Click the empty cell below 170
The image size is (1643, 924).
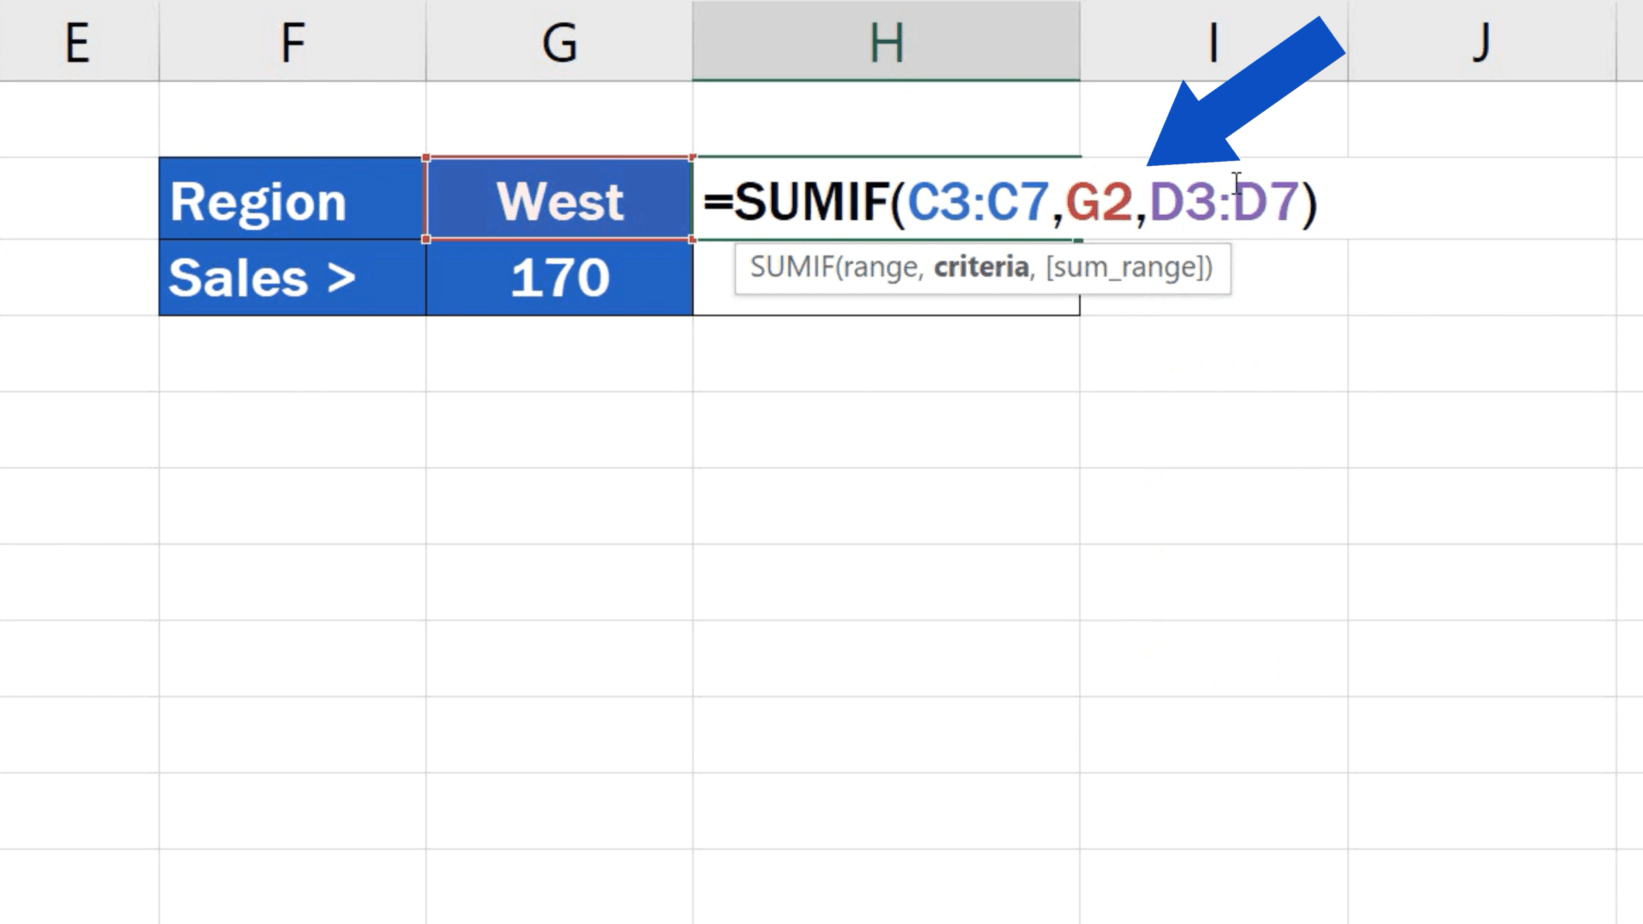pos(558,355)
